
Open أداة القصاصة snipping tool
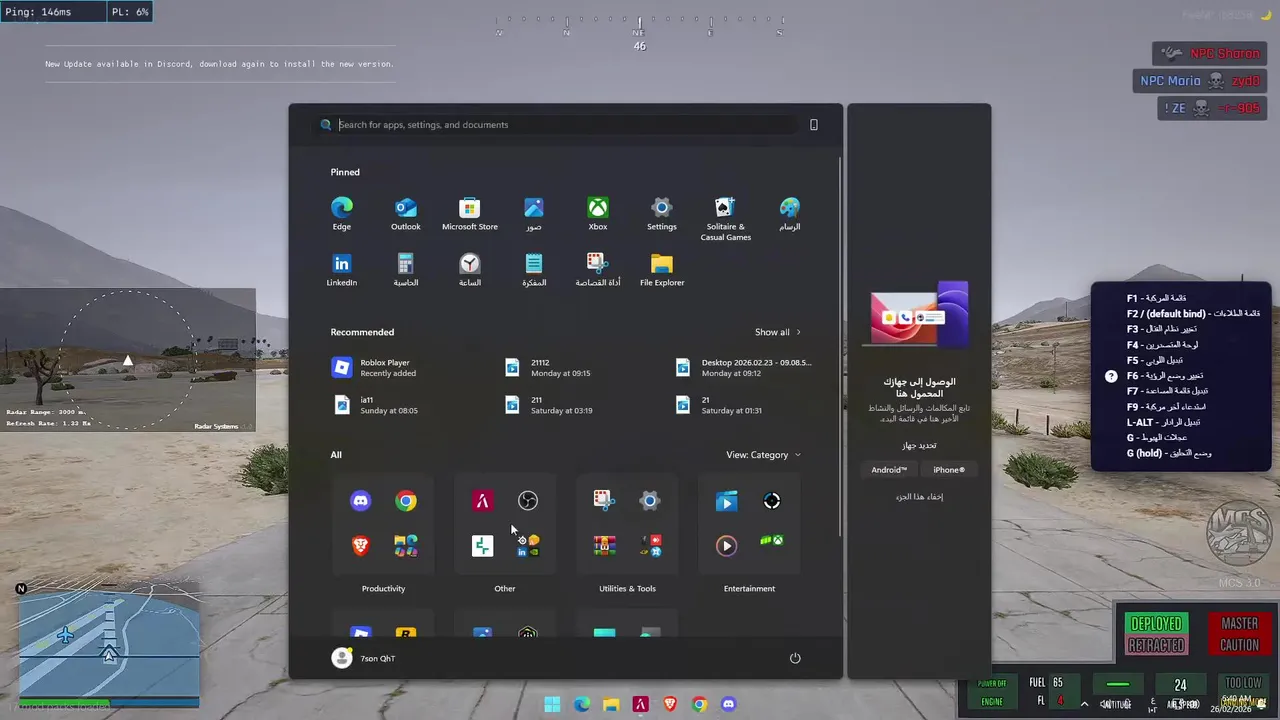point(597,270)
